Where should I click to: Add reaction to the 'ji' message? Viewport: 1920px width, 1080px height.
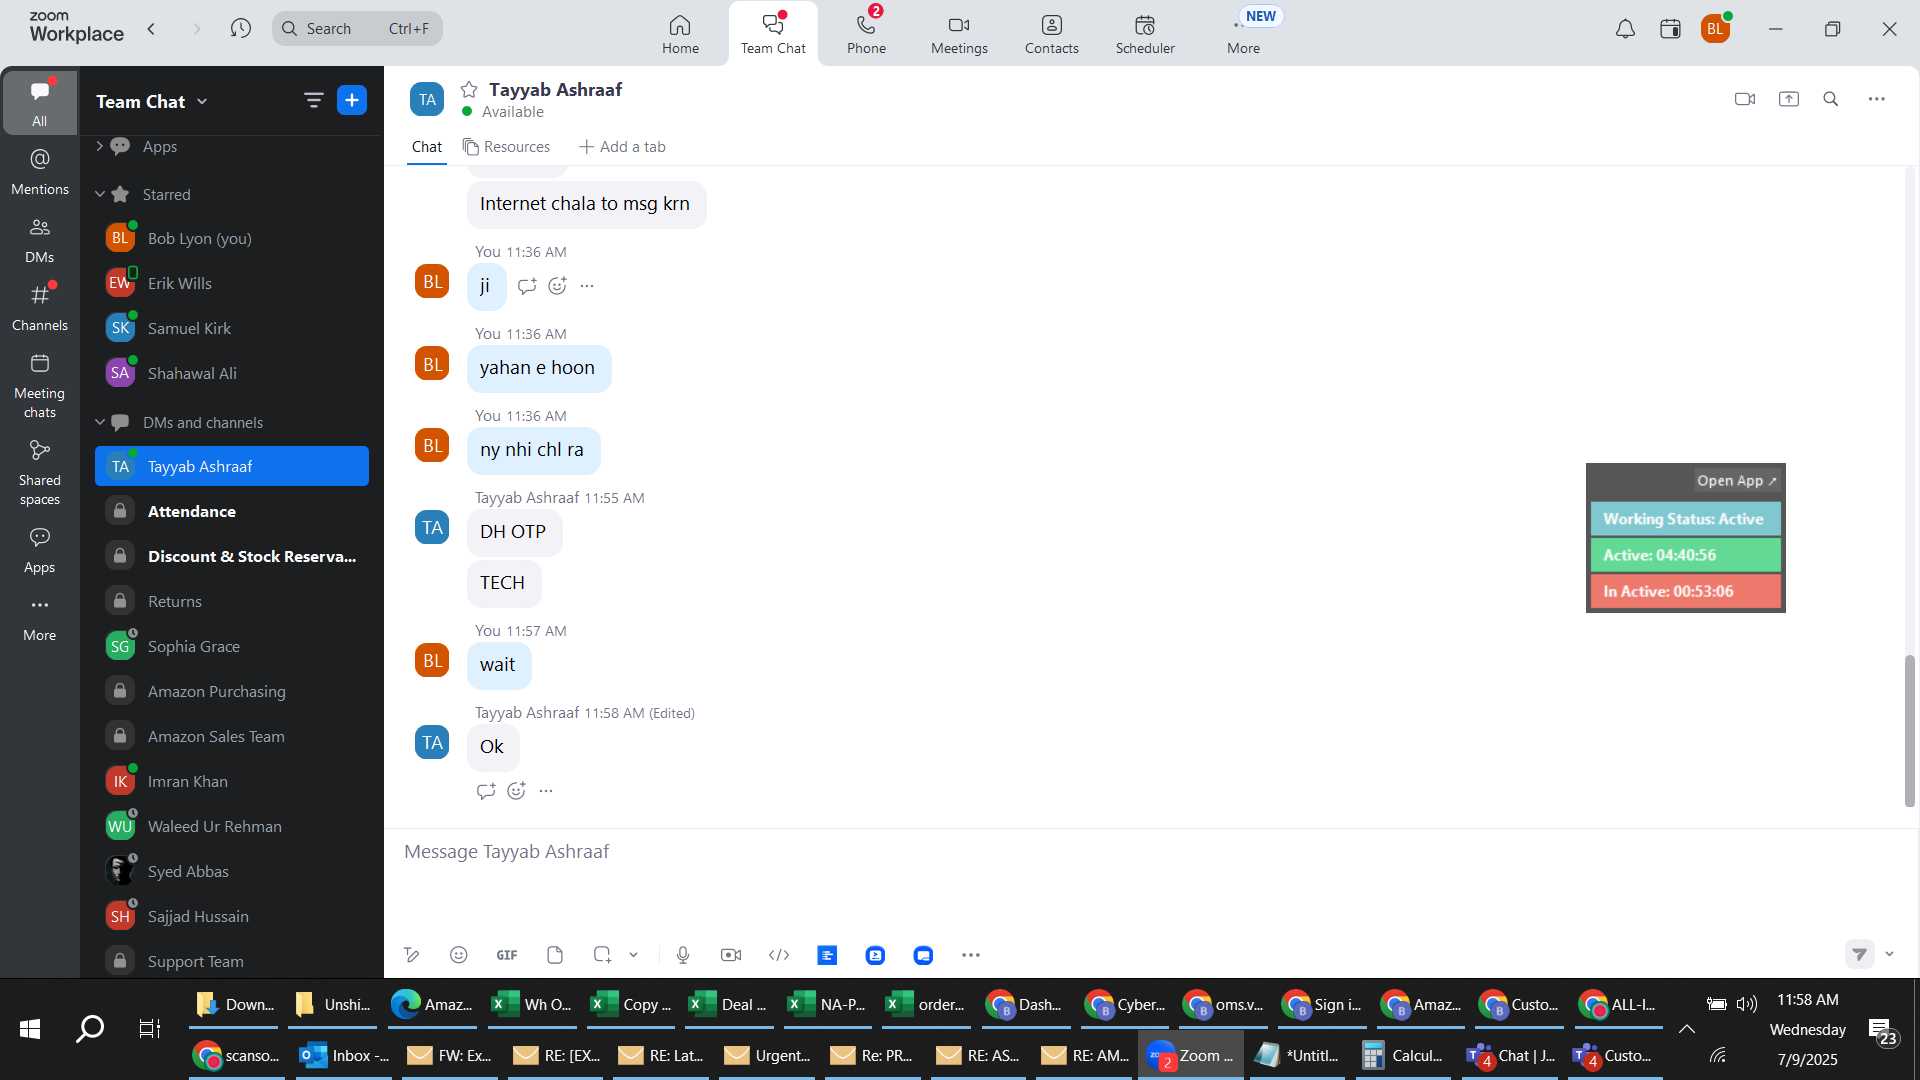click(x=558, y=286)
